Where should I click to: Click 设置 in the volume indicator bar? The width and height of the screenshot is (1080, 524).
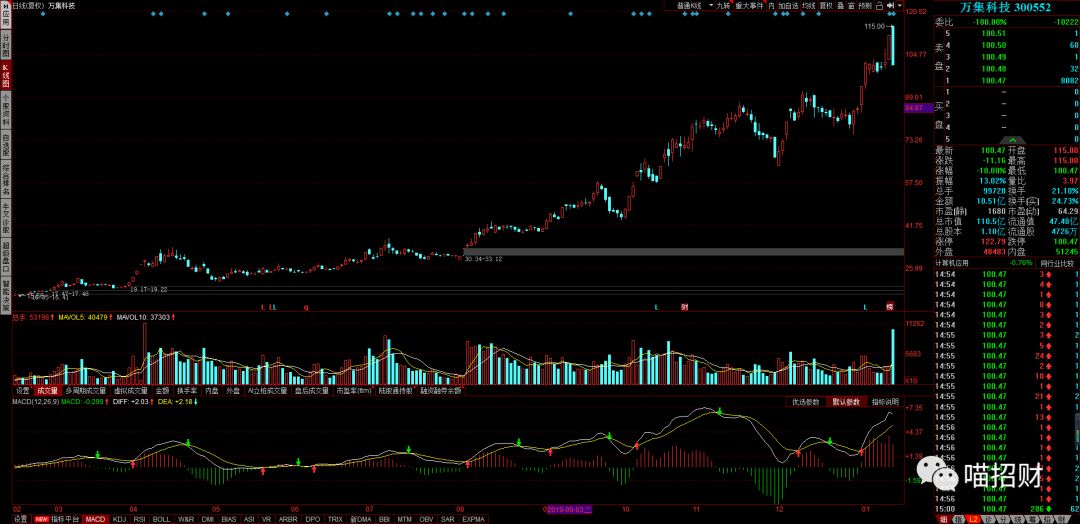23,390
